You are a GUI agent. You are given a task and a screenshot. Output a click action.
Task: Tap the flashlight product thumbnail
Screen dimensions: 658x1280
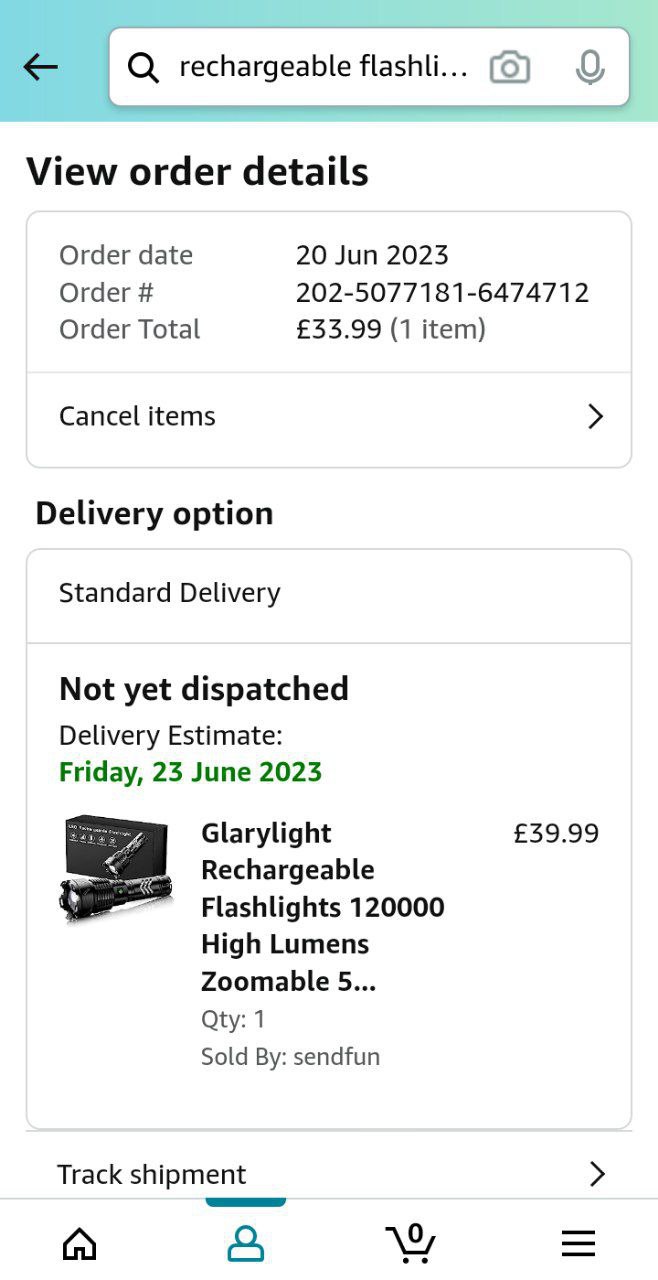tap(116, 868)
